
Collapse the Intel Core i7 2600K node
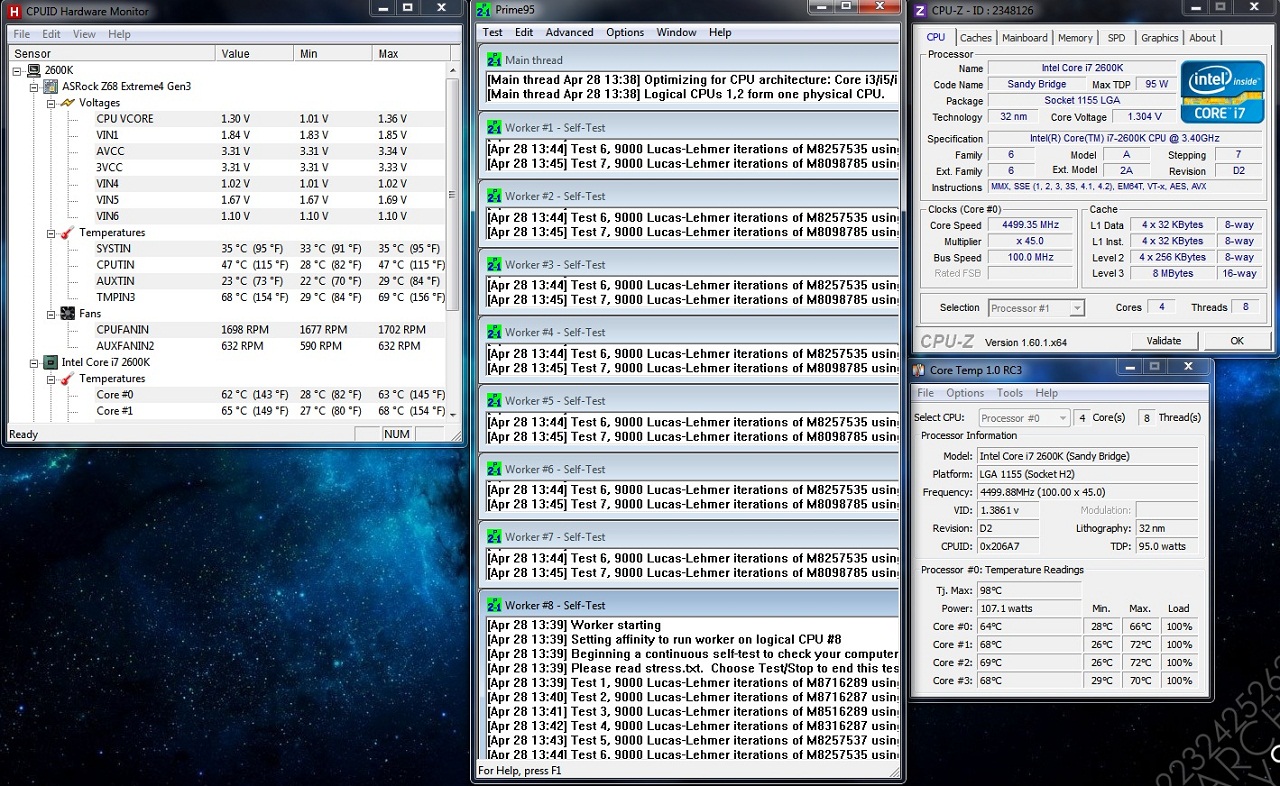pyautogui.click(x=34, y=362)
